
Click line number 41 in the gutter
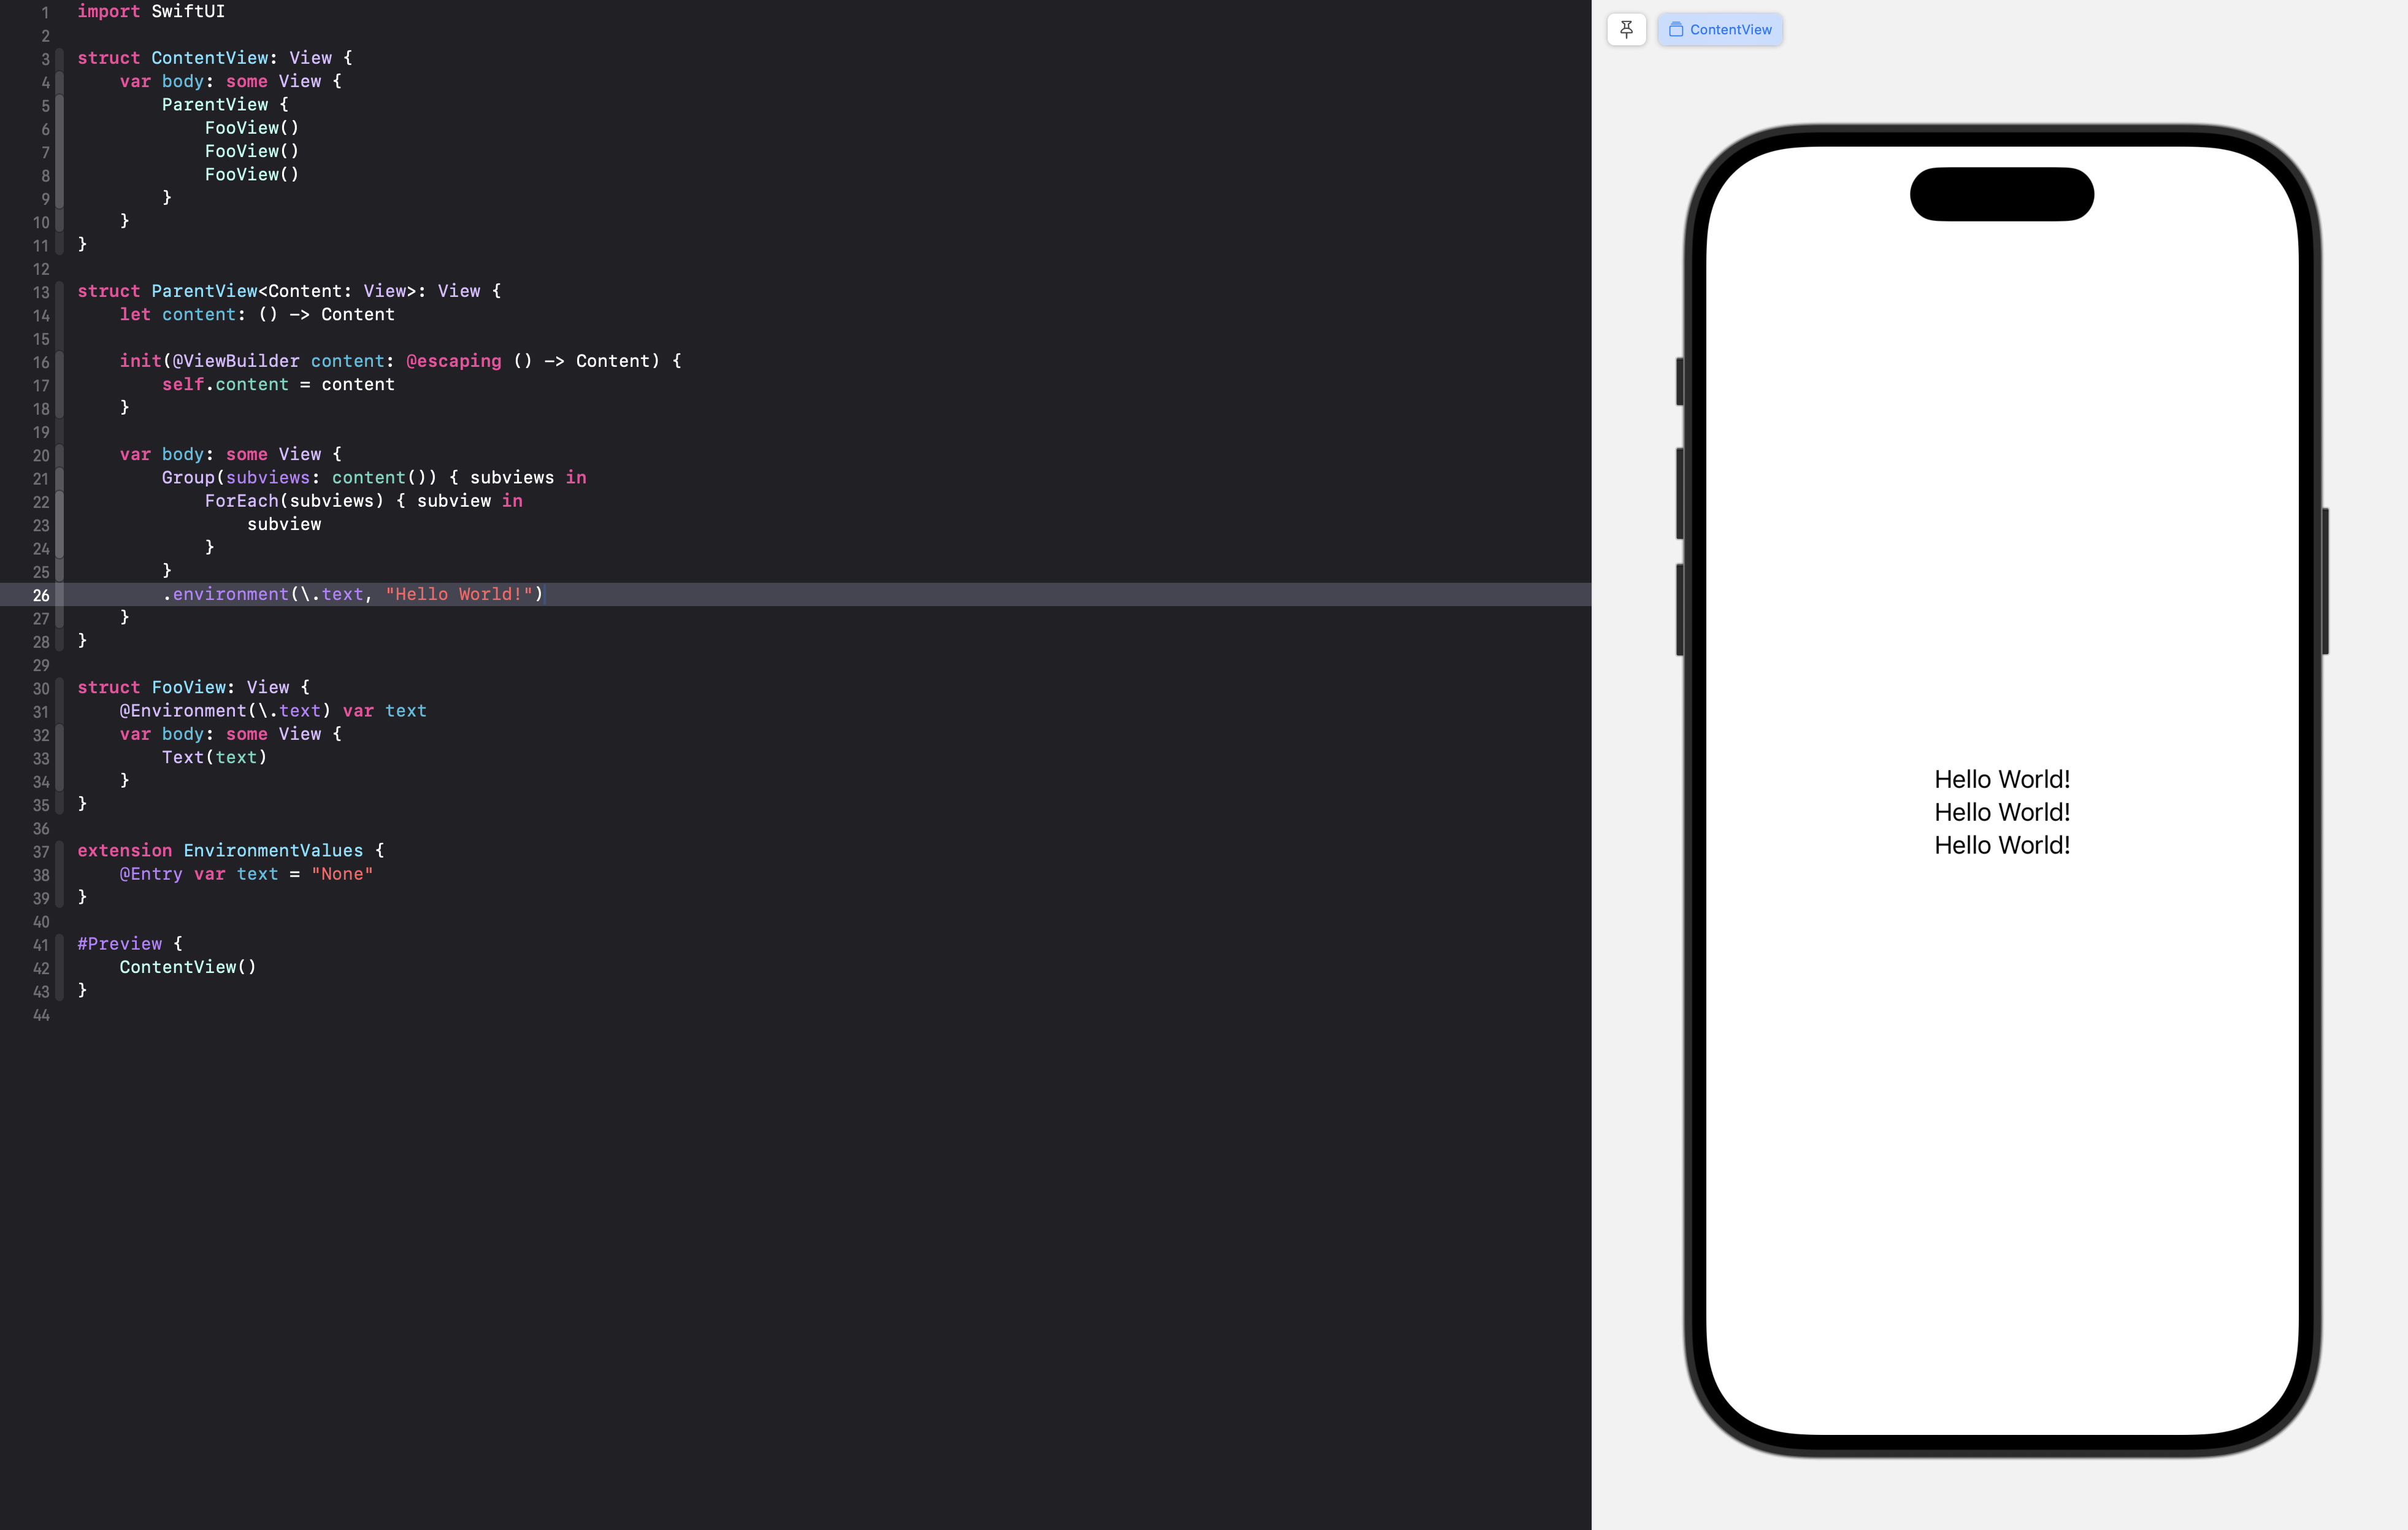40,945
